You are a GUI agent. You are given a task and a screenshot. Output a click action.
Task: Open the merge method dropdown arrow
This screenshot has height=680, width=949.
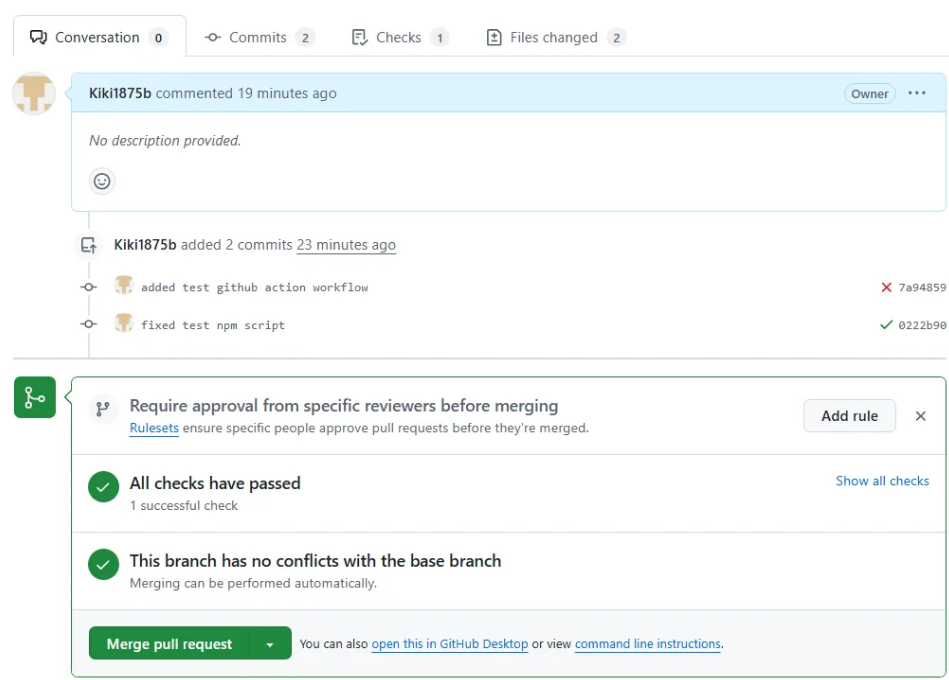click(270, 644)
